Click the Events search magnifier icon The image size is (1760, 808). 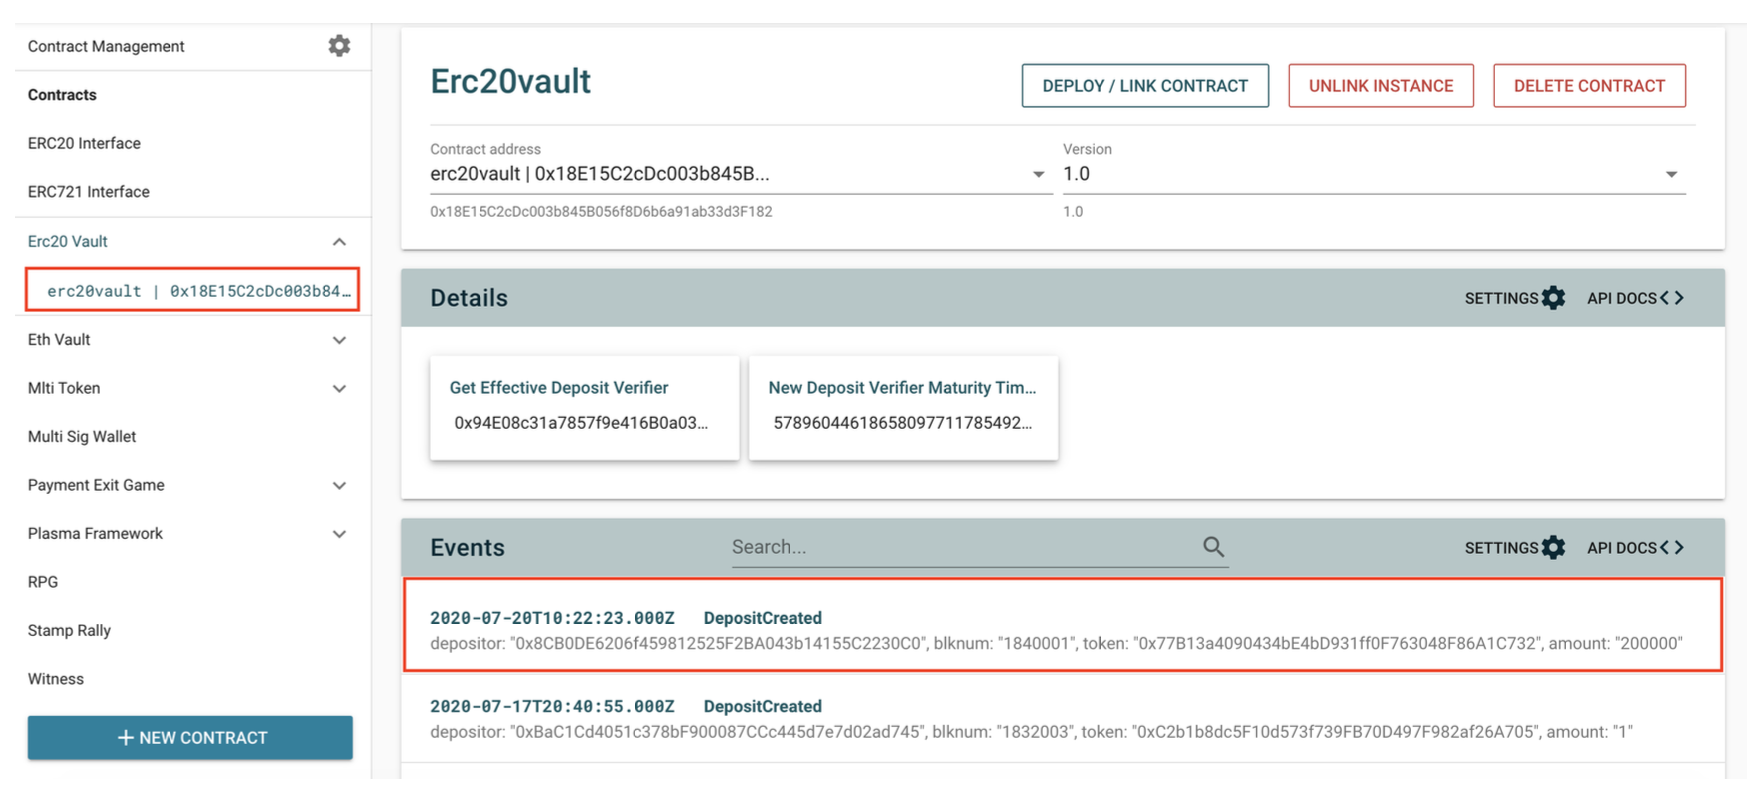coord(1213,546)
